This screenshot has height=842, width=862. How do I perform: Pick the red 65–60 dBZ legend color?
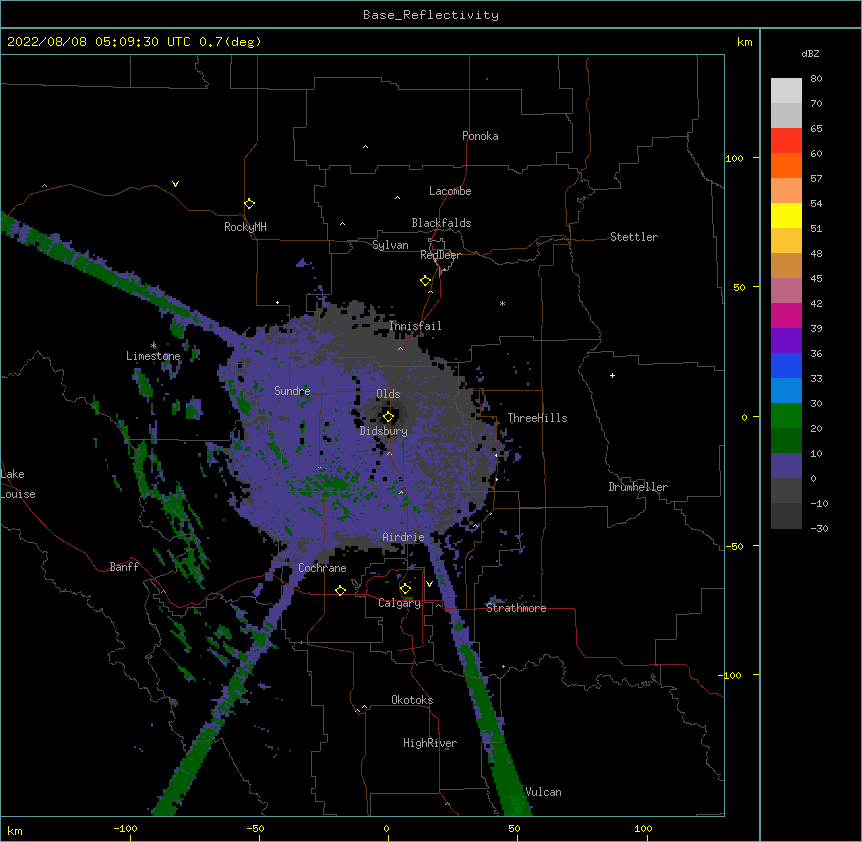[786, 141]
